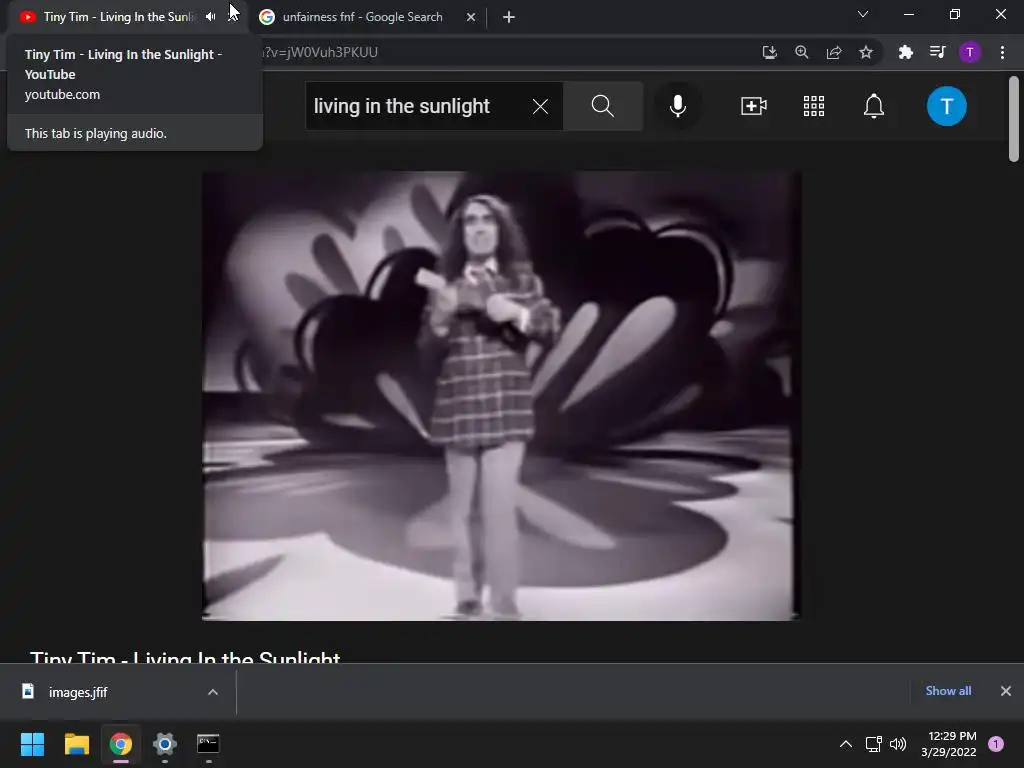Viewport: 1024px width, 768px height.
Task: Click the Chrome taskbar icon
Action: [x=121, y=744]
